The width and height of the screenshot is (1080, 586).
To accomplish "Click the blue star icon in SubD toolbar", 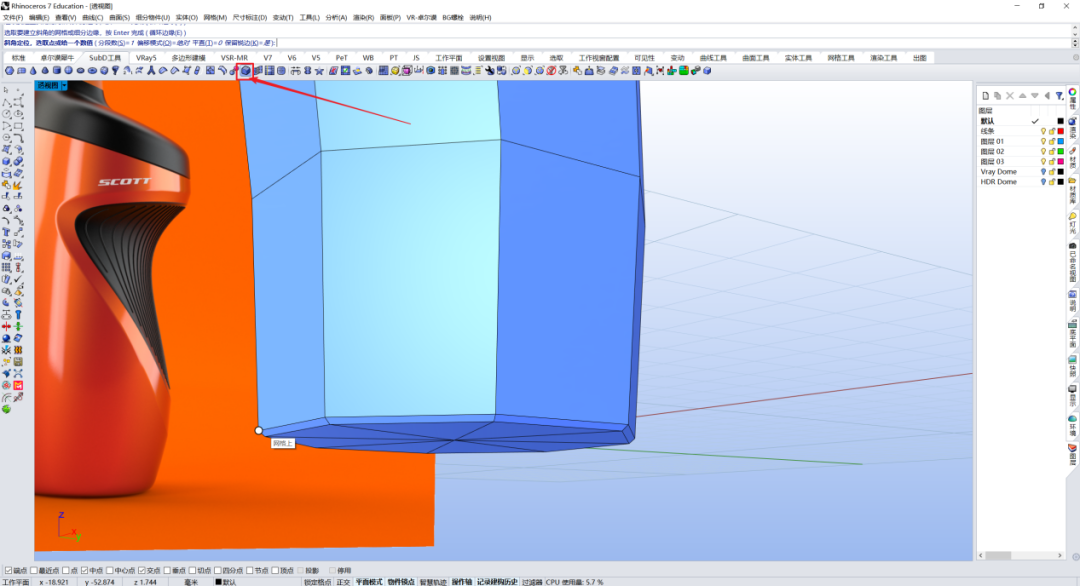I will tap(319, 70).
